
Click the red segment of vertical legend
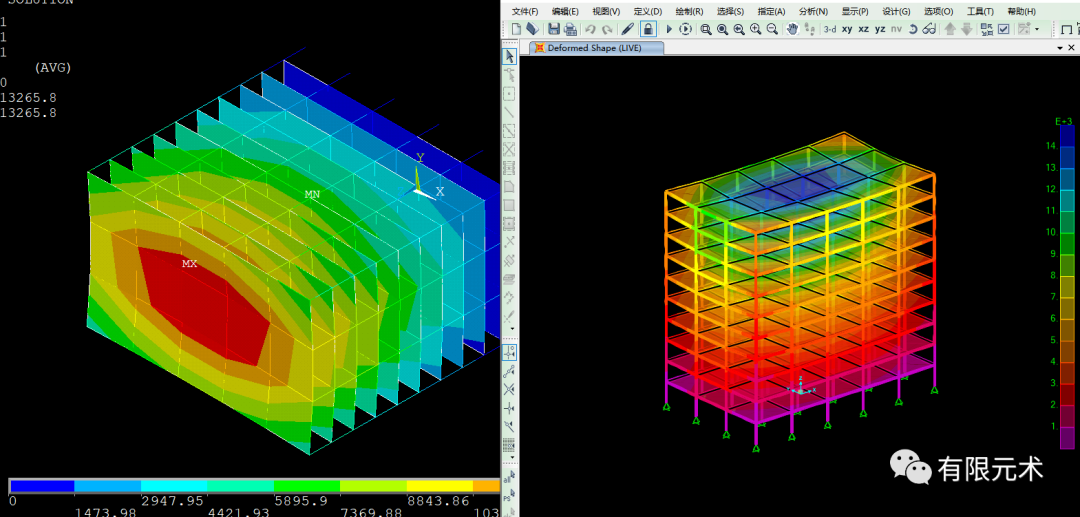coord(1066,394)
